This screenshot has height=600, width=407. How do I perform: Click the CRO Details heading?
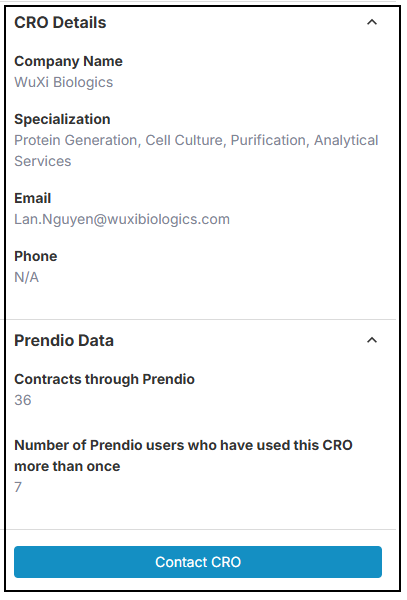point(60,23)
